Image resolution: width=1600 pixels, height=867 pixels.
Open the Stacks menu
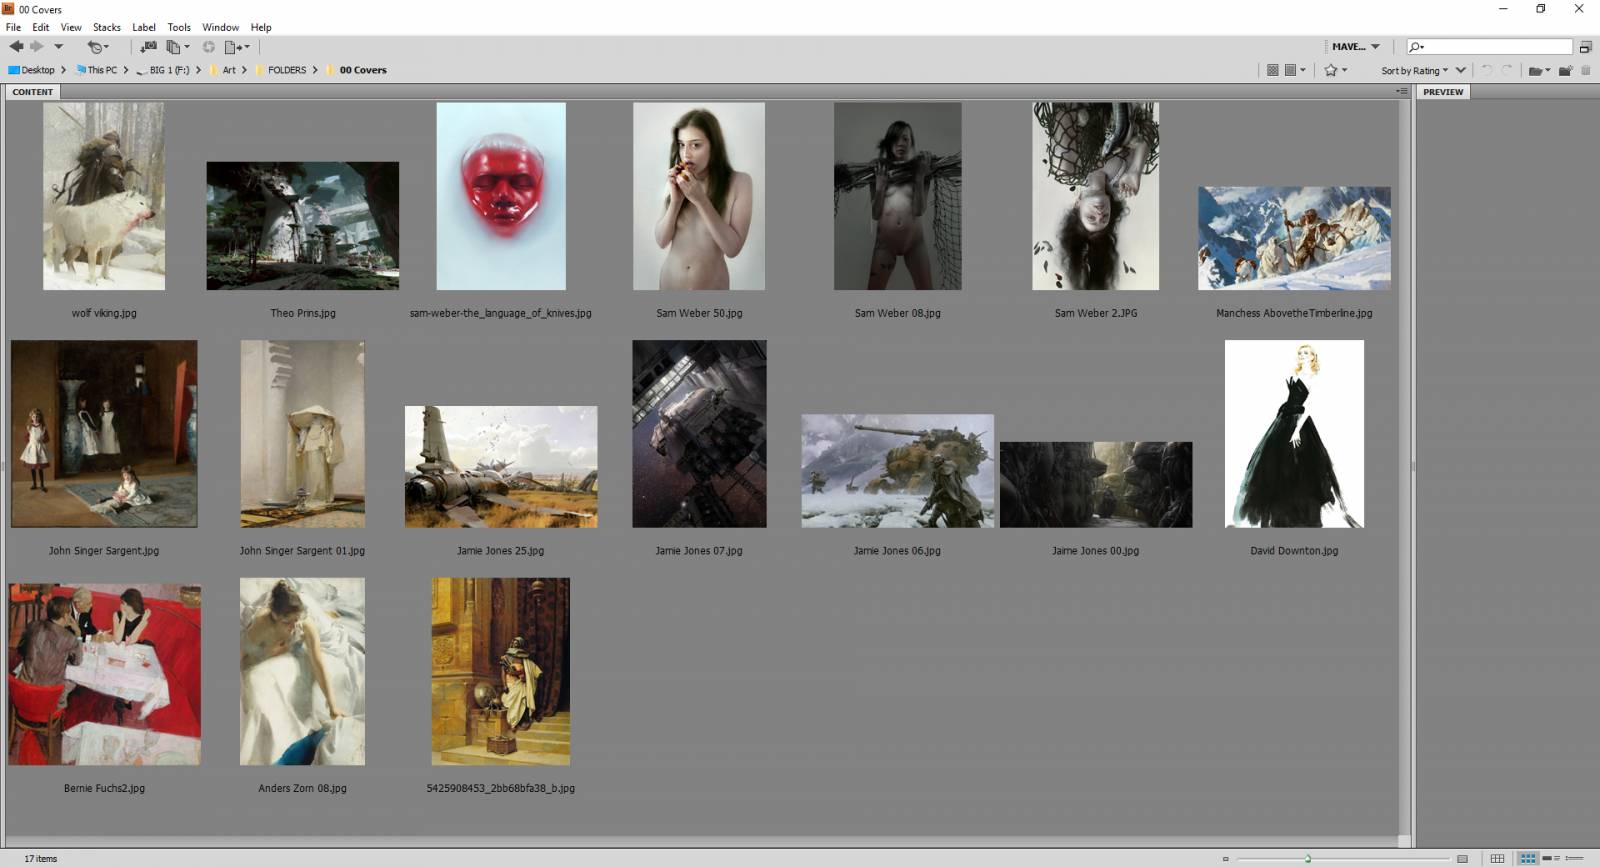click(x=107, y=27)
